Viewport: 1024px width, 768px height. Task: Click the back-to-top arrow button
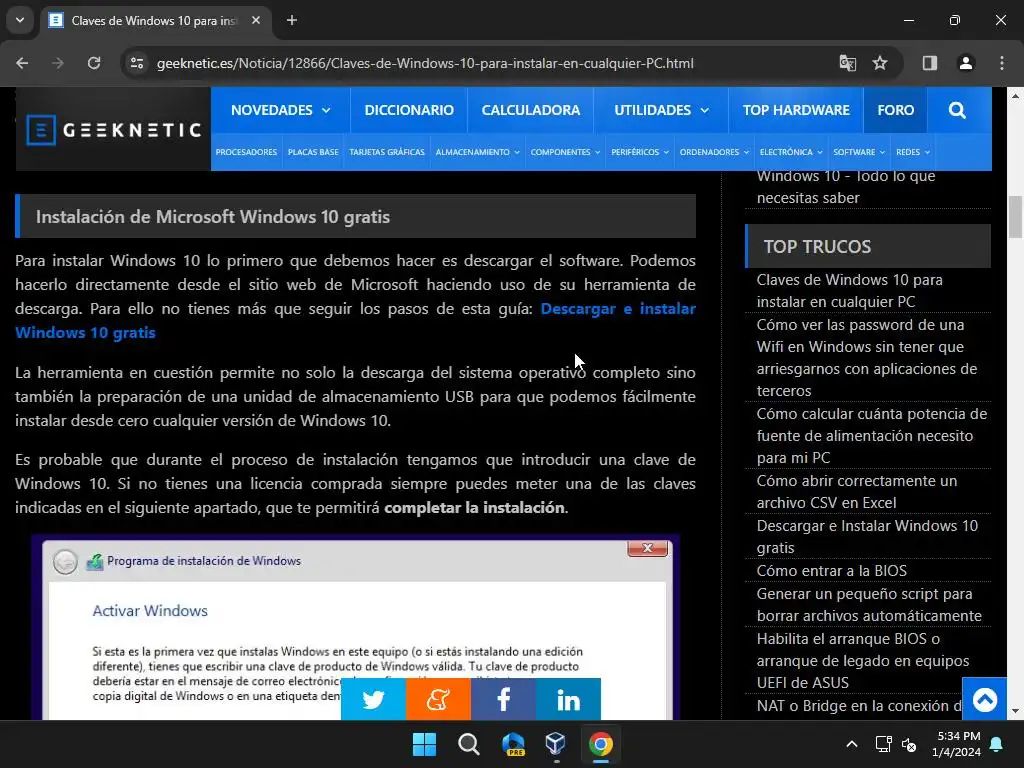pos(985,699)
